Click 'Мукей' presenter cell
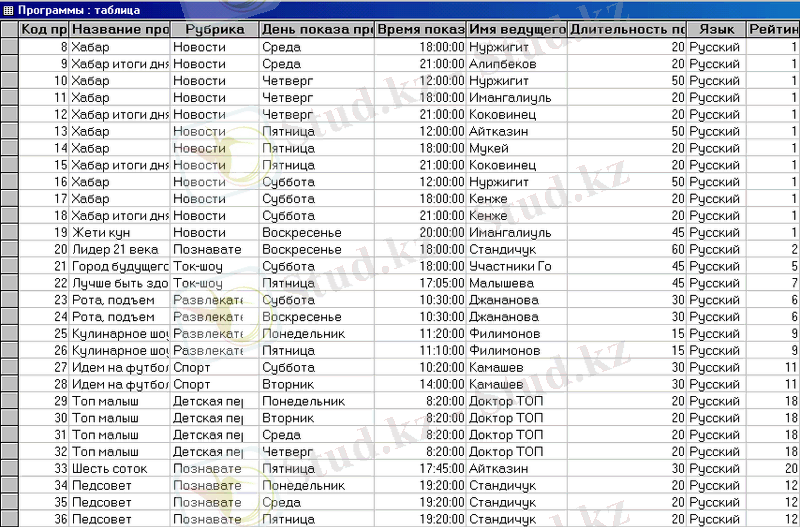 pos(517,148)
